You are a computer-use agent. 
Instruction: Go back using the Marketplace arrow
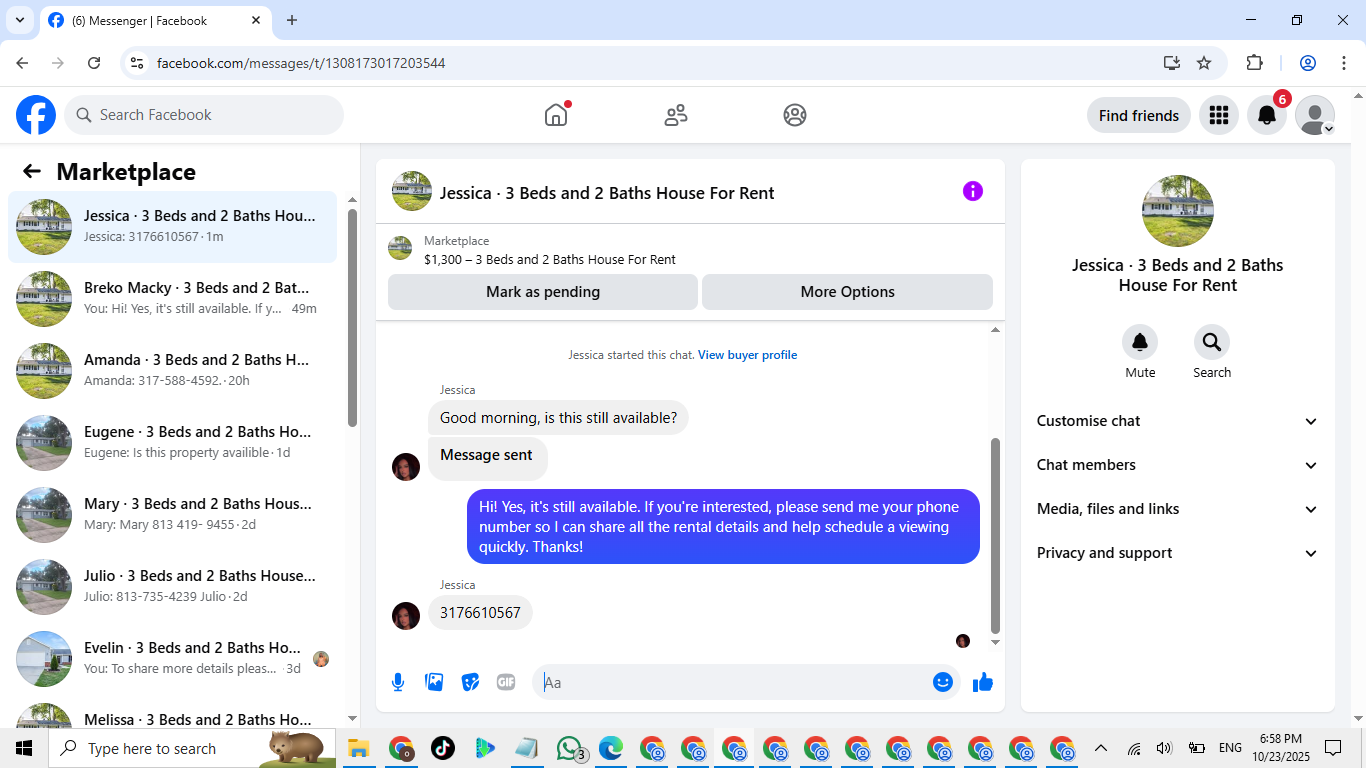32,171
